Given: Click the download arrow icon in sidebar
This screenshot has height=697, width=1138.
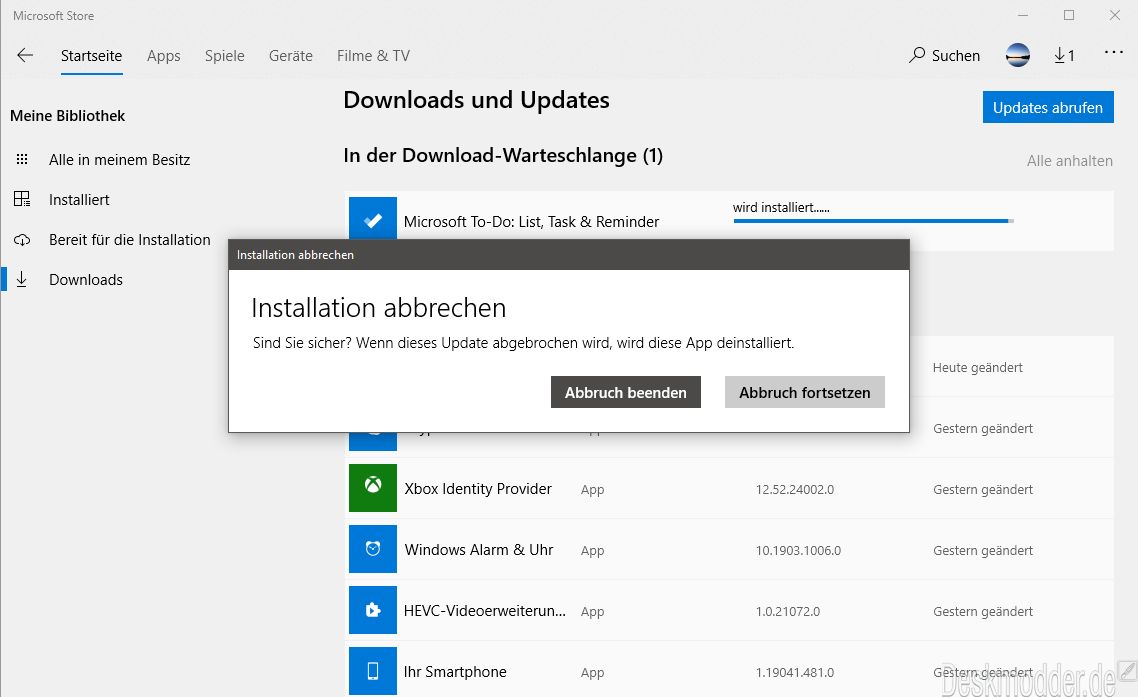Looking at the screenshot, I should 22,280.
